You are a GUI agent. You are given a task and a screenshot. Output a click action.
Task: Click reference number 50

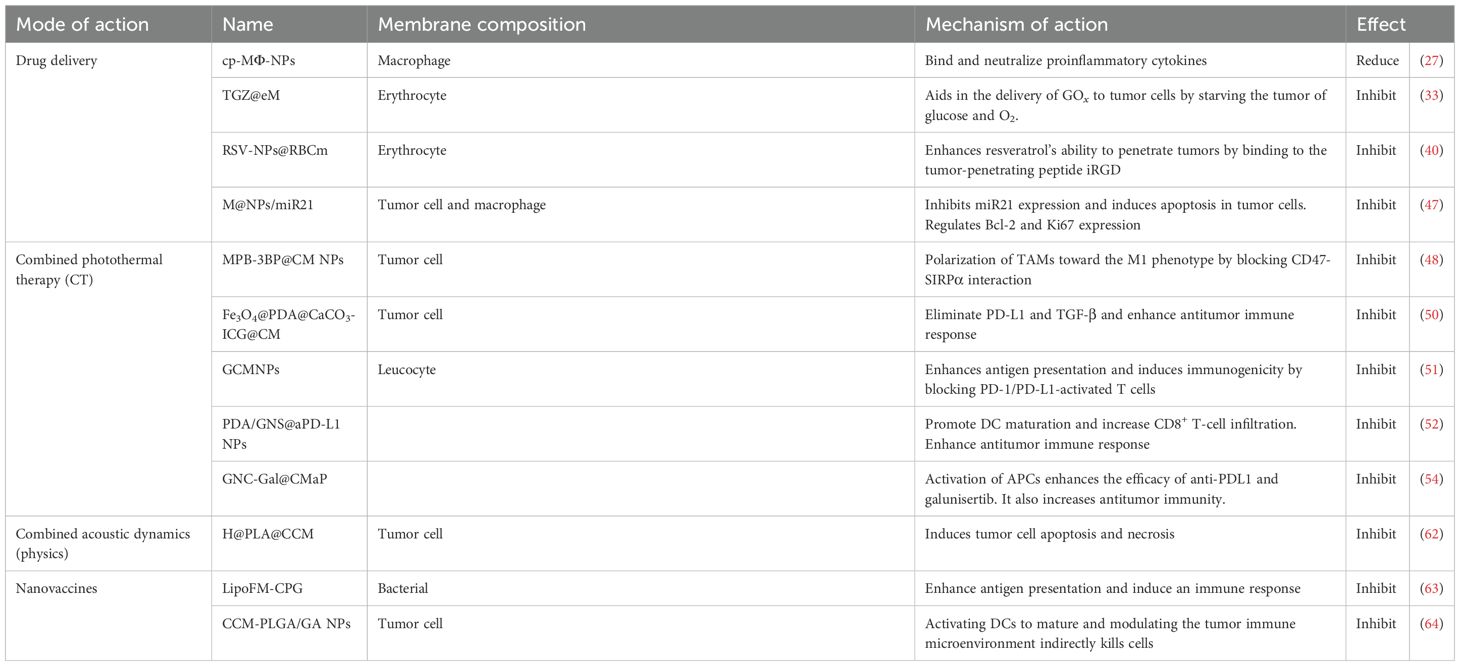[x=1431, y=315]
